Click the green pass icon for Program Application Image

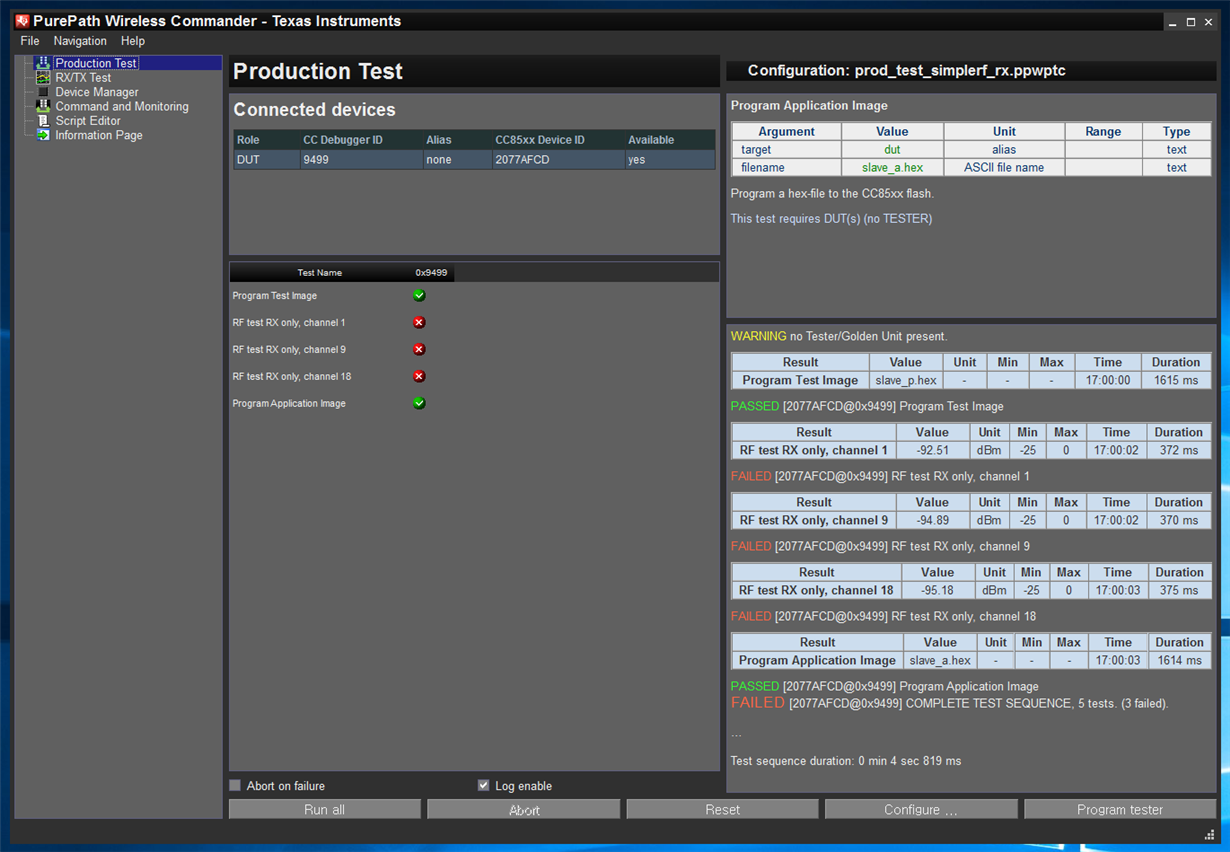pyautogui.click(x=419, y=403)
